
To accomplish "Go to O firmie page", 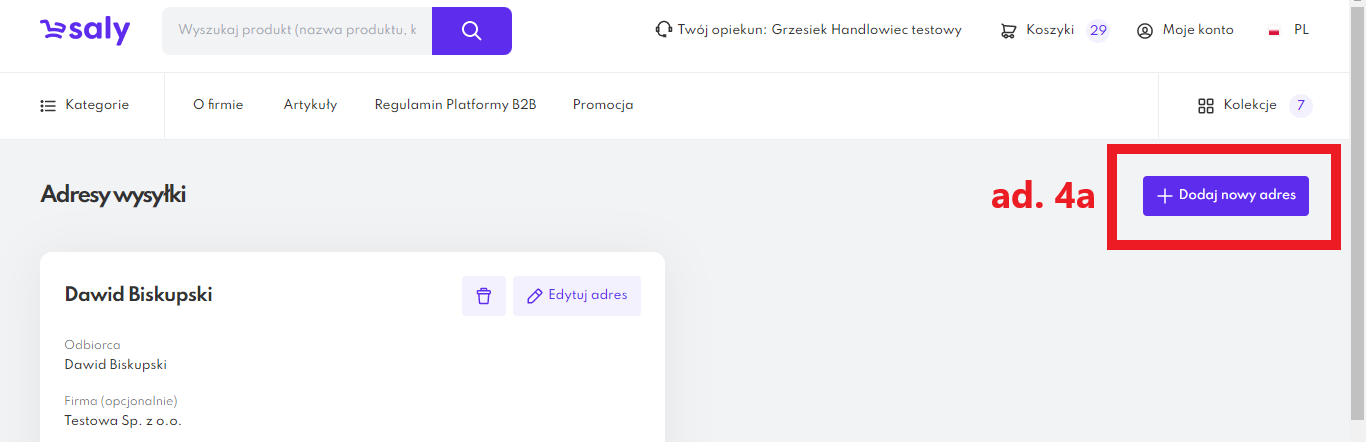I will click(218, 105).
